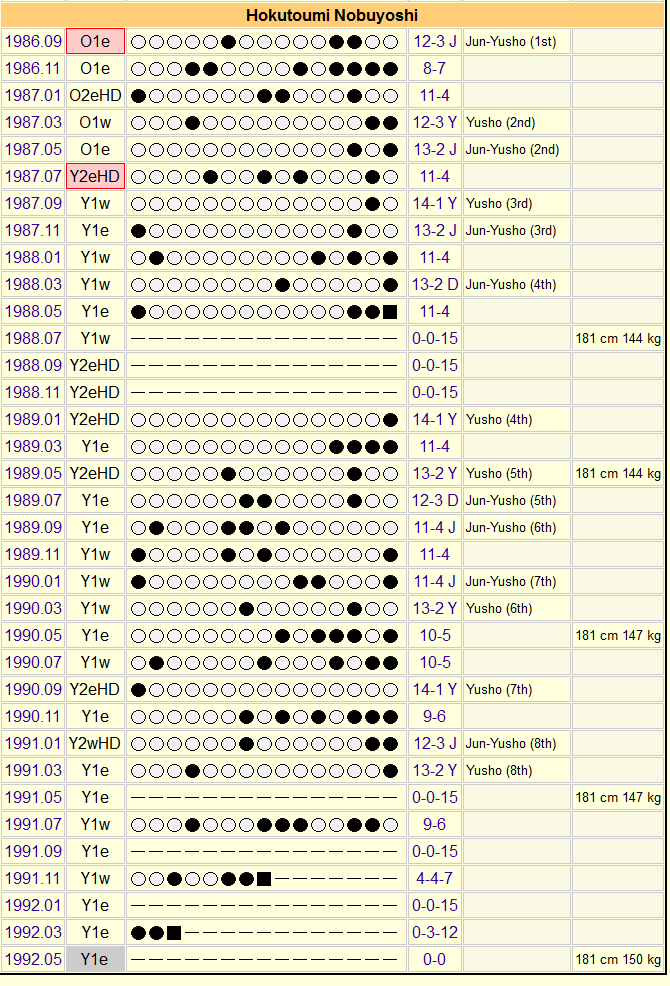670x986 pixels.
Task: Open the 1987.07 tournament link
Action: [33, 177]
